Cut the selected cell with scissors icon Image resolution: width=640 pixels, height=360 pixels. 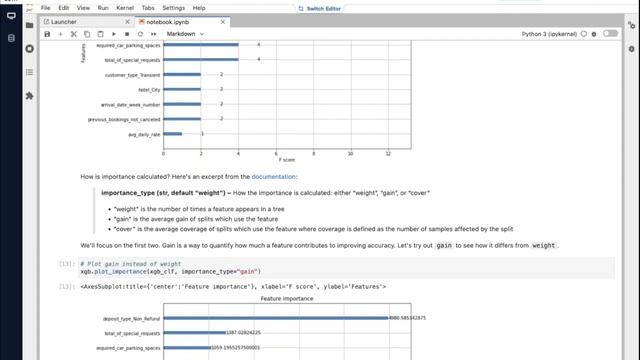pyautogui.click(x=74, y=34)
